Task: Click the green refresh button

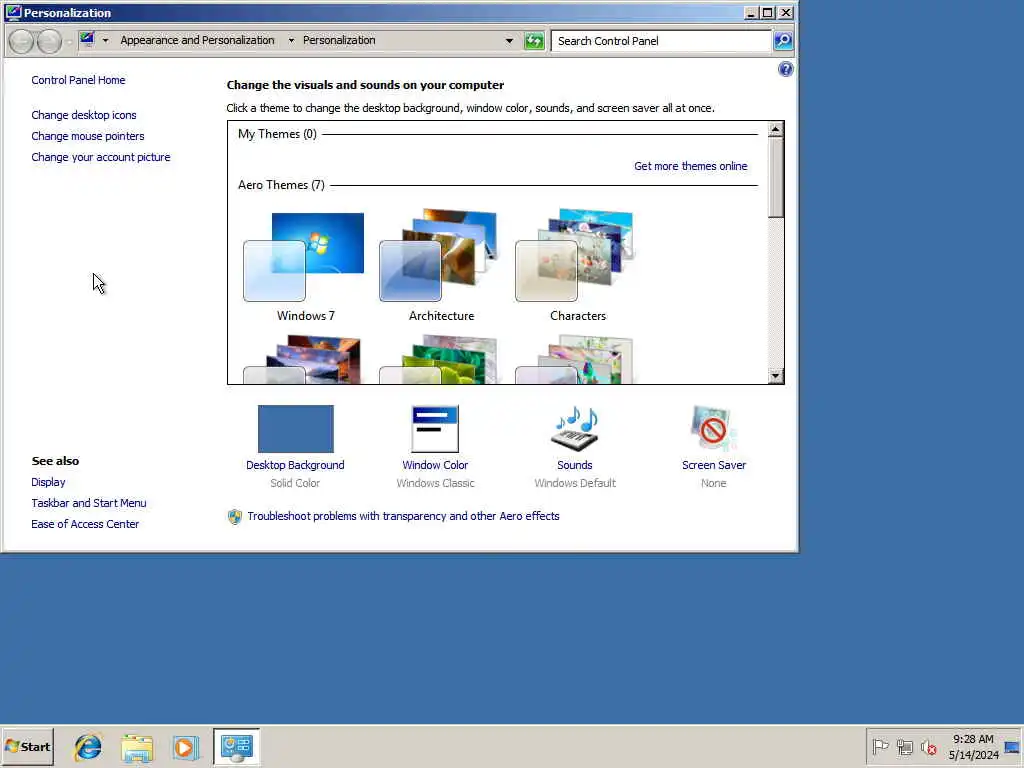Action: coord(534,40)
